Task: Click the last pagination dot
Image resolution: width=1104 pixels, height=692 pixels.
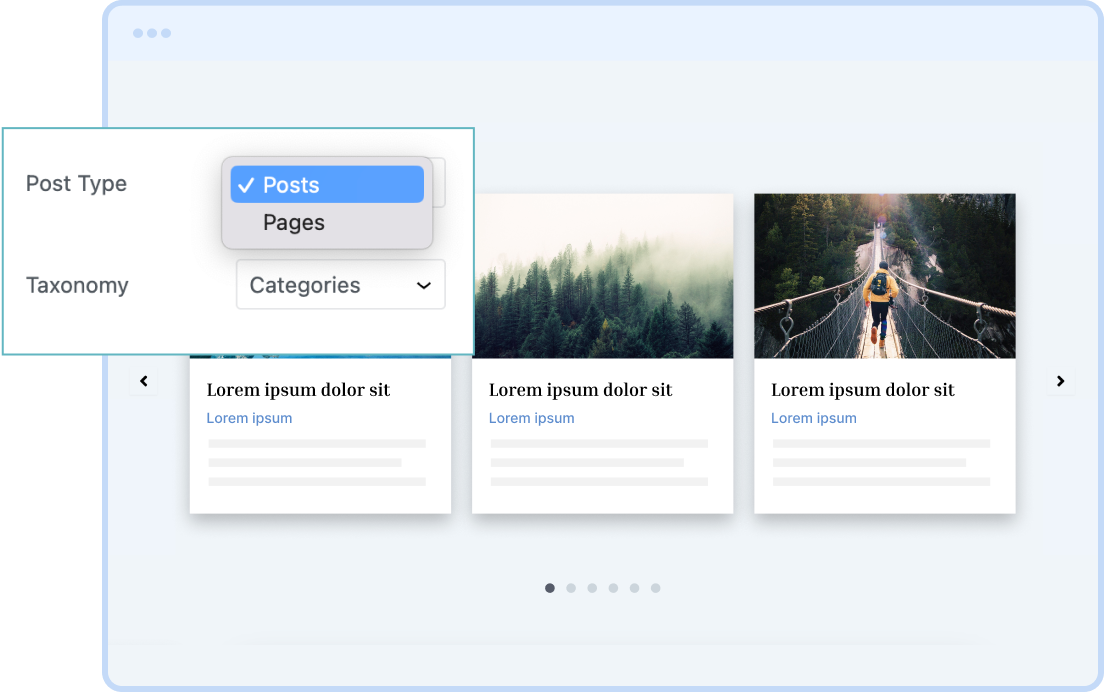Action: click(x=655, y=588)
